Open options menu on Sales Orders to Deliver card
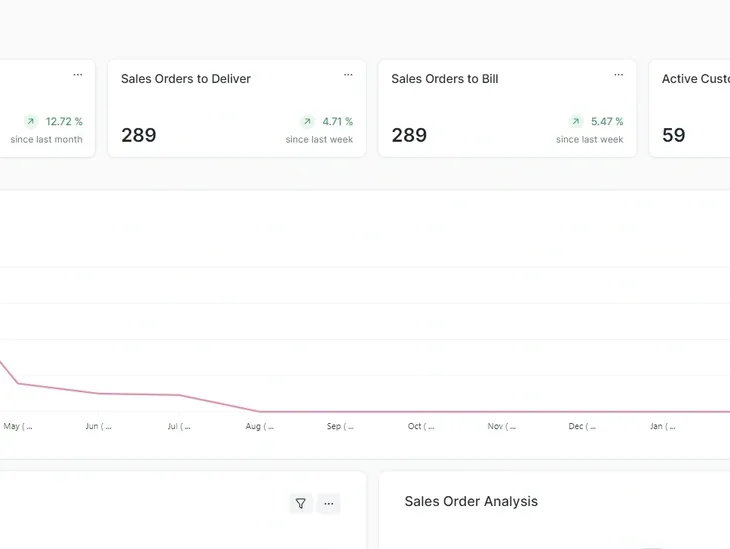Image resolution: width=730 pixels, height=549 pixels. click(348, 75)
